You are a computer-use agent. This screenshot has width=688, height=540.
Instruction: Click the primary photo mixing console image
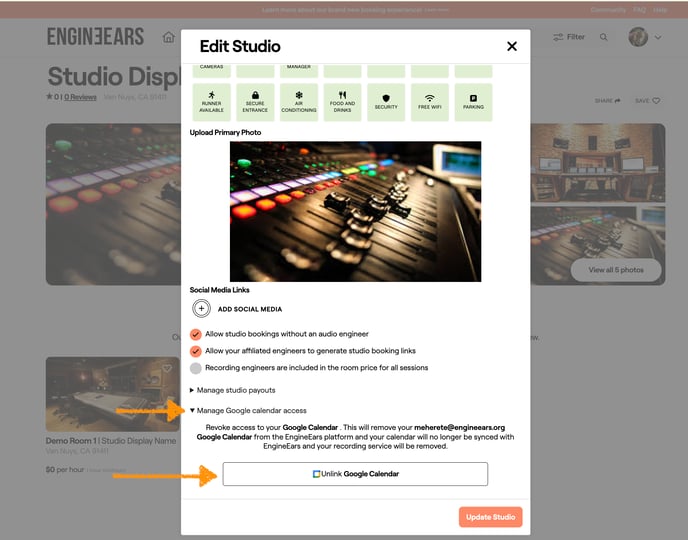pos(355,211)
